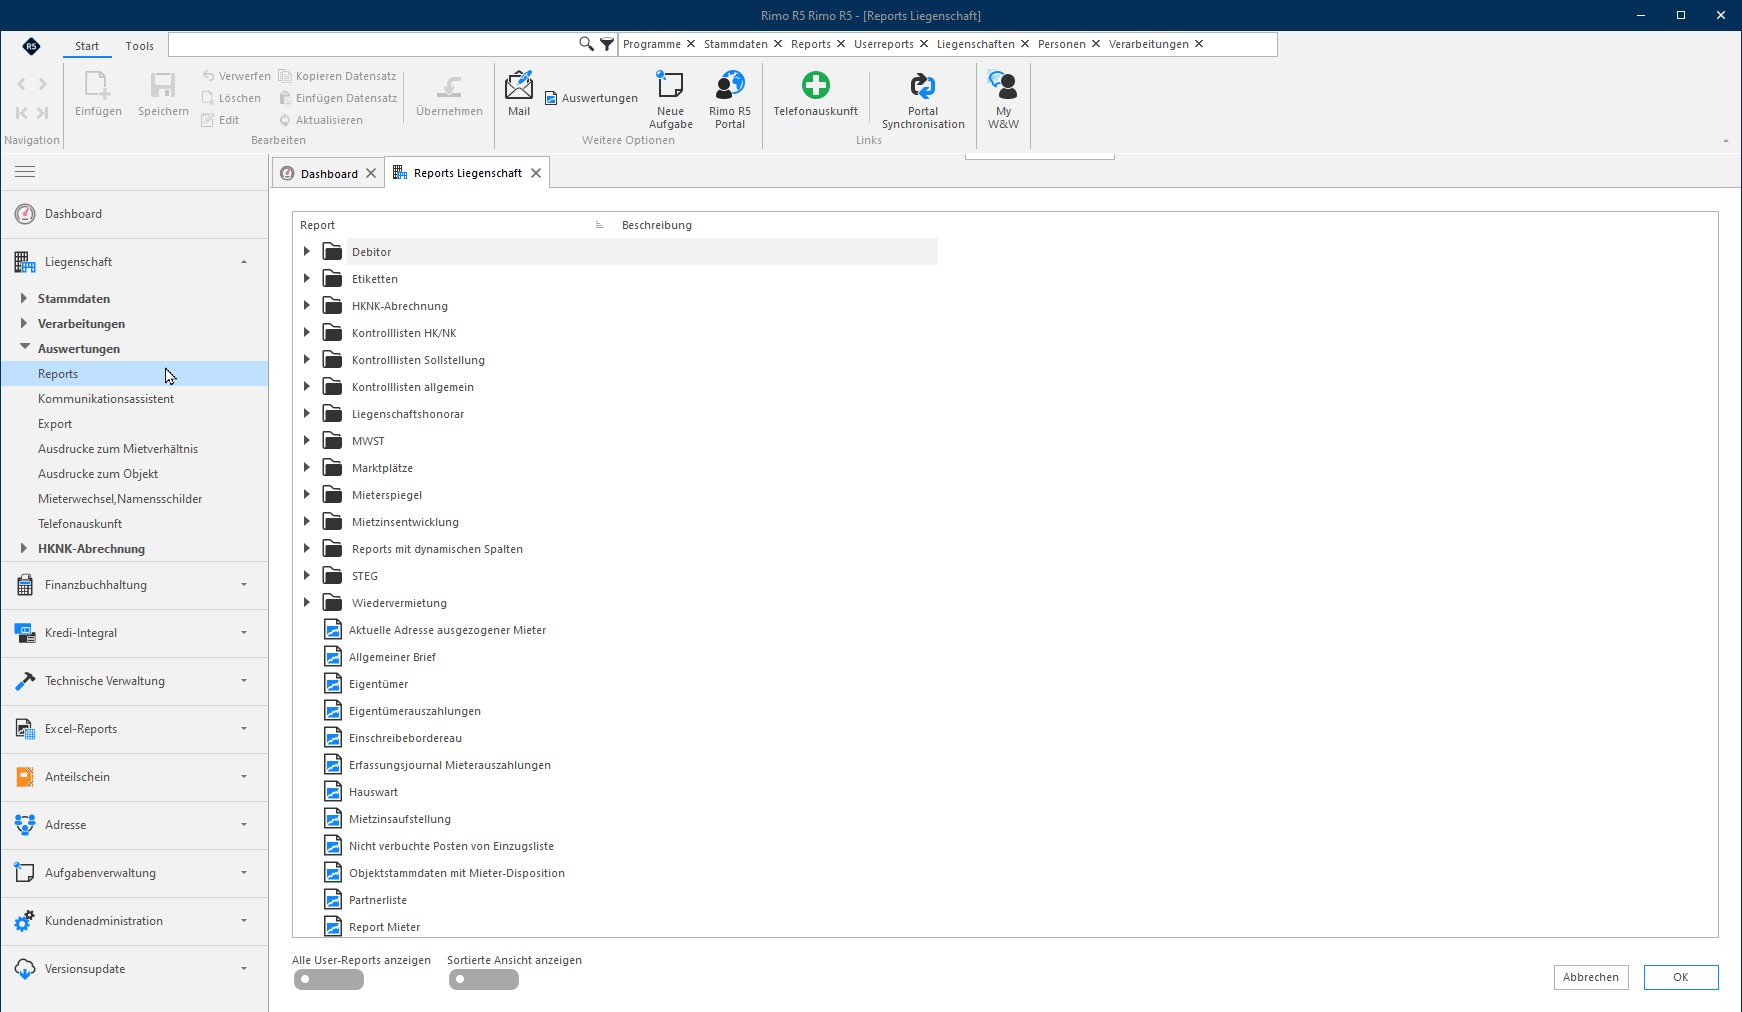The image size is (1742, 1012).
Task: Open the Mietzinsaufstellung report
Action: click(x=400, y=819)
